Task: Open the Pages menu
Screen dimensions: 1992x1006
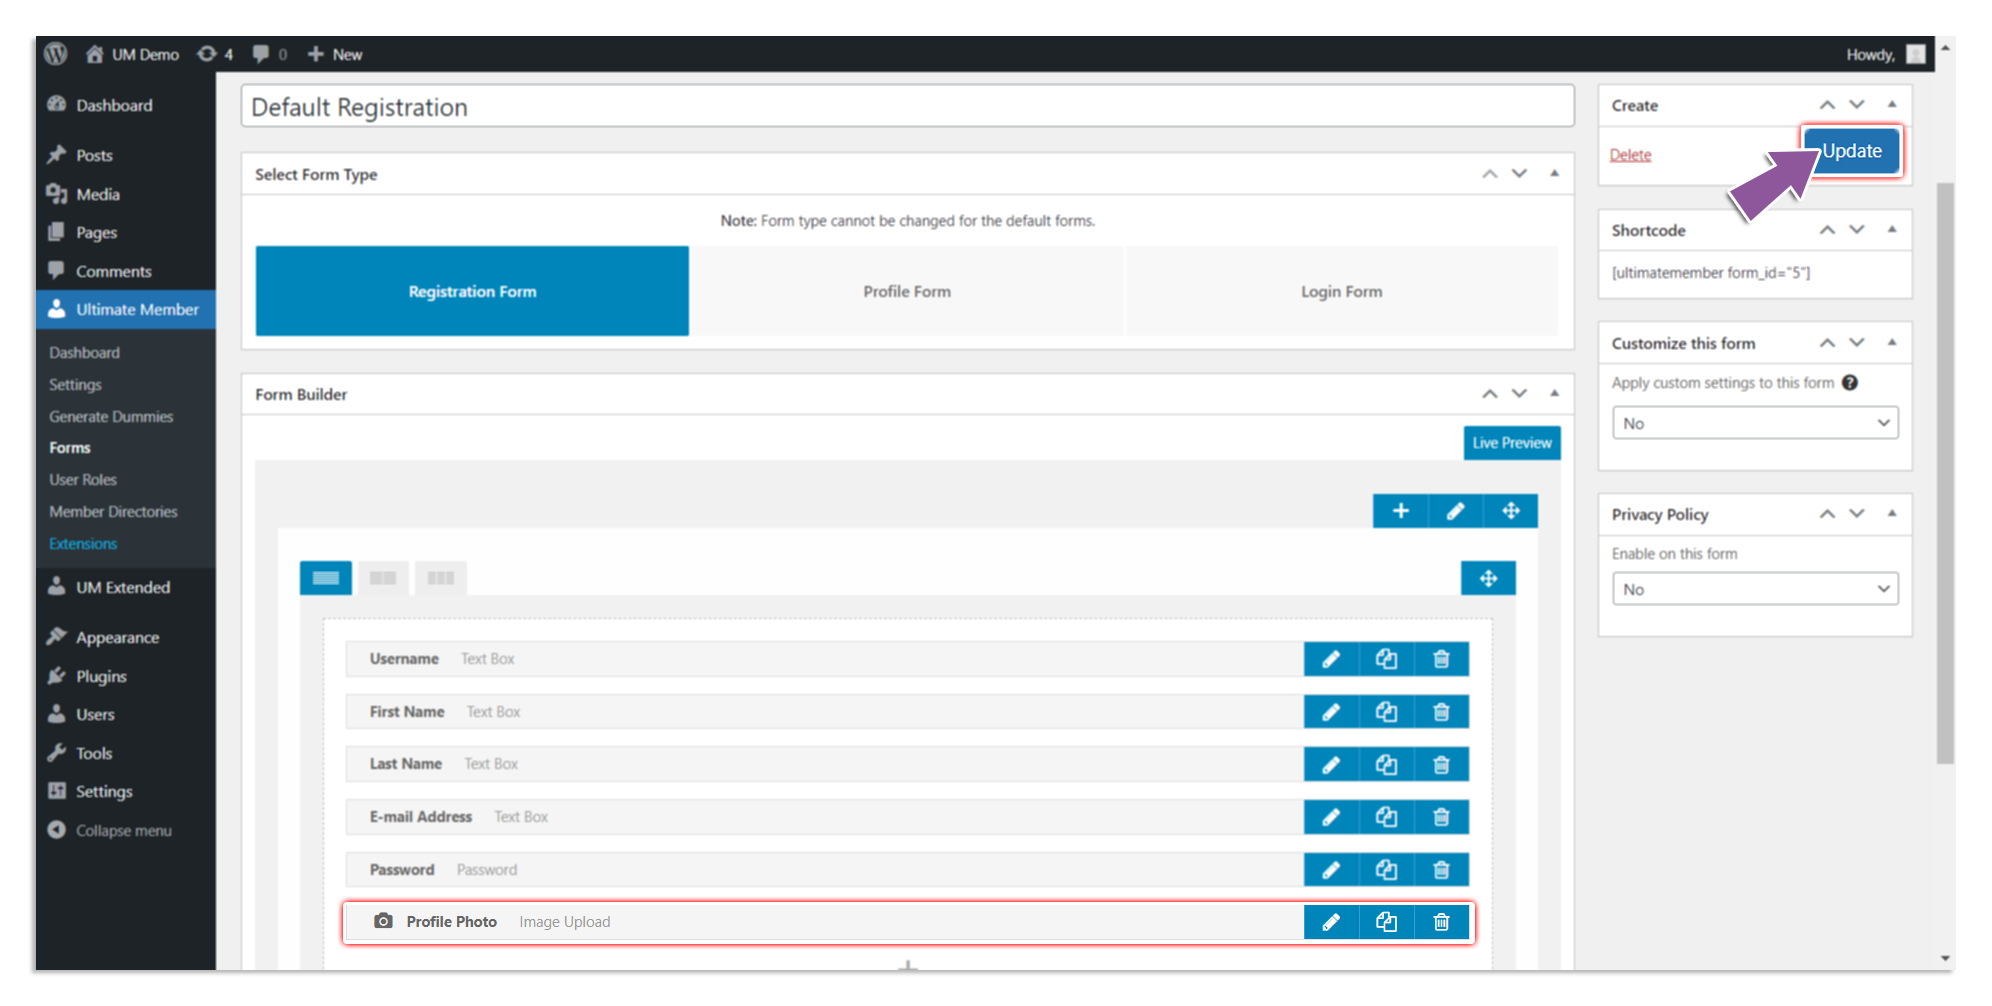Action: 96,232
